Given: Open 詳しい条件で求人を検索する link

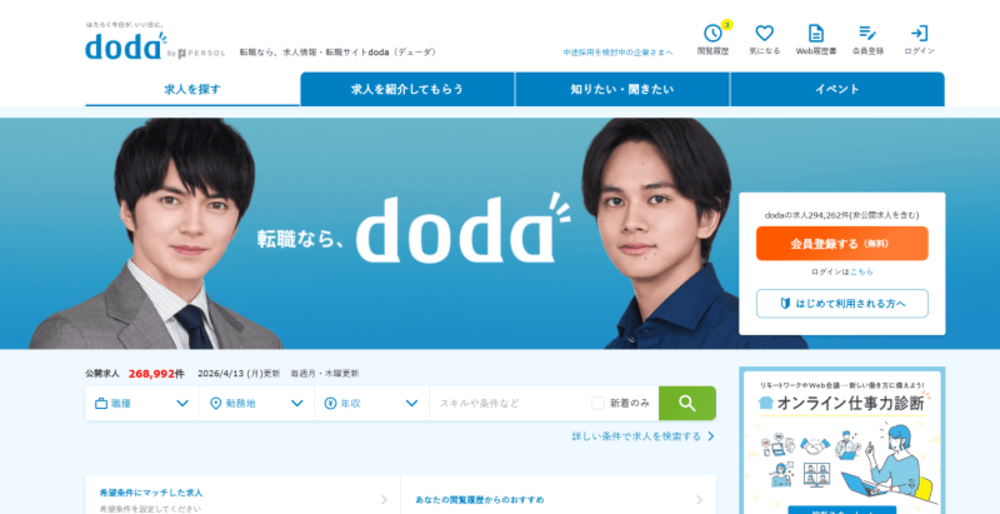Looking at the screenshot, I should pyautogui.click(x=643, y=437).
